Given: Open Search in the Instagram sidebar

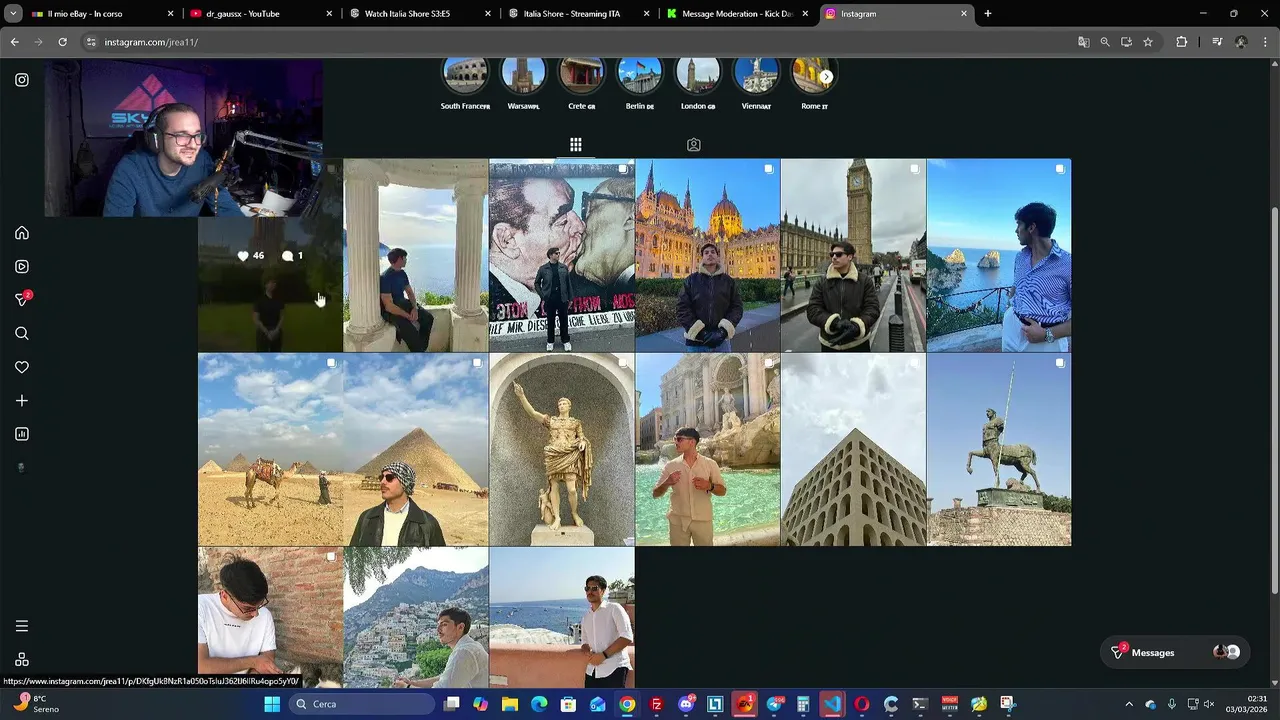Looking at the screenshot, I should tap(22, 333).
